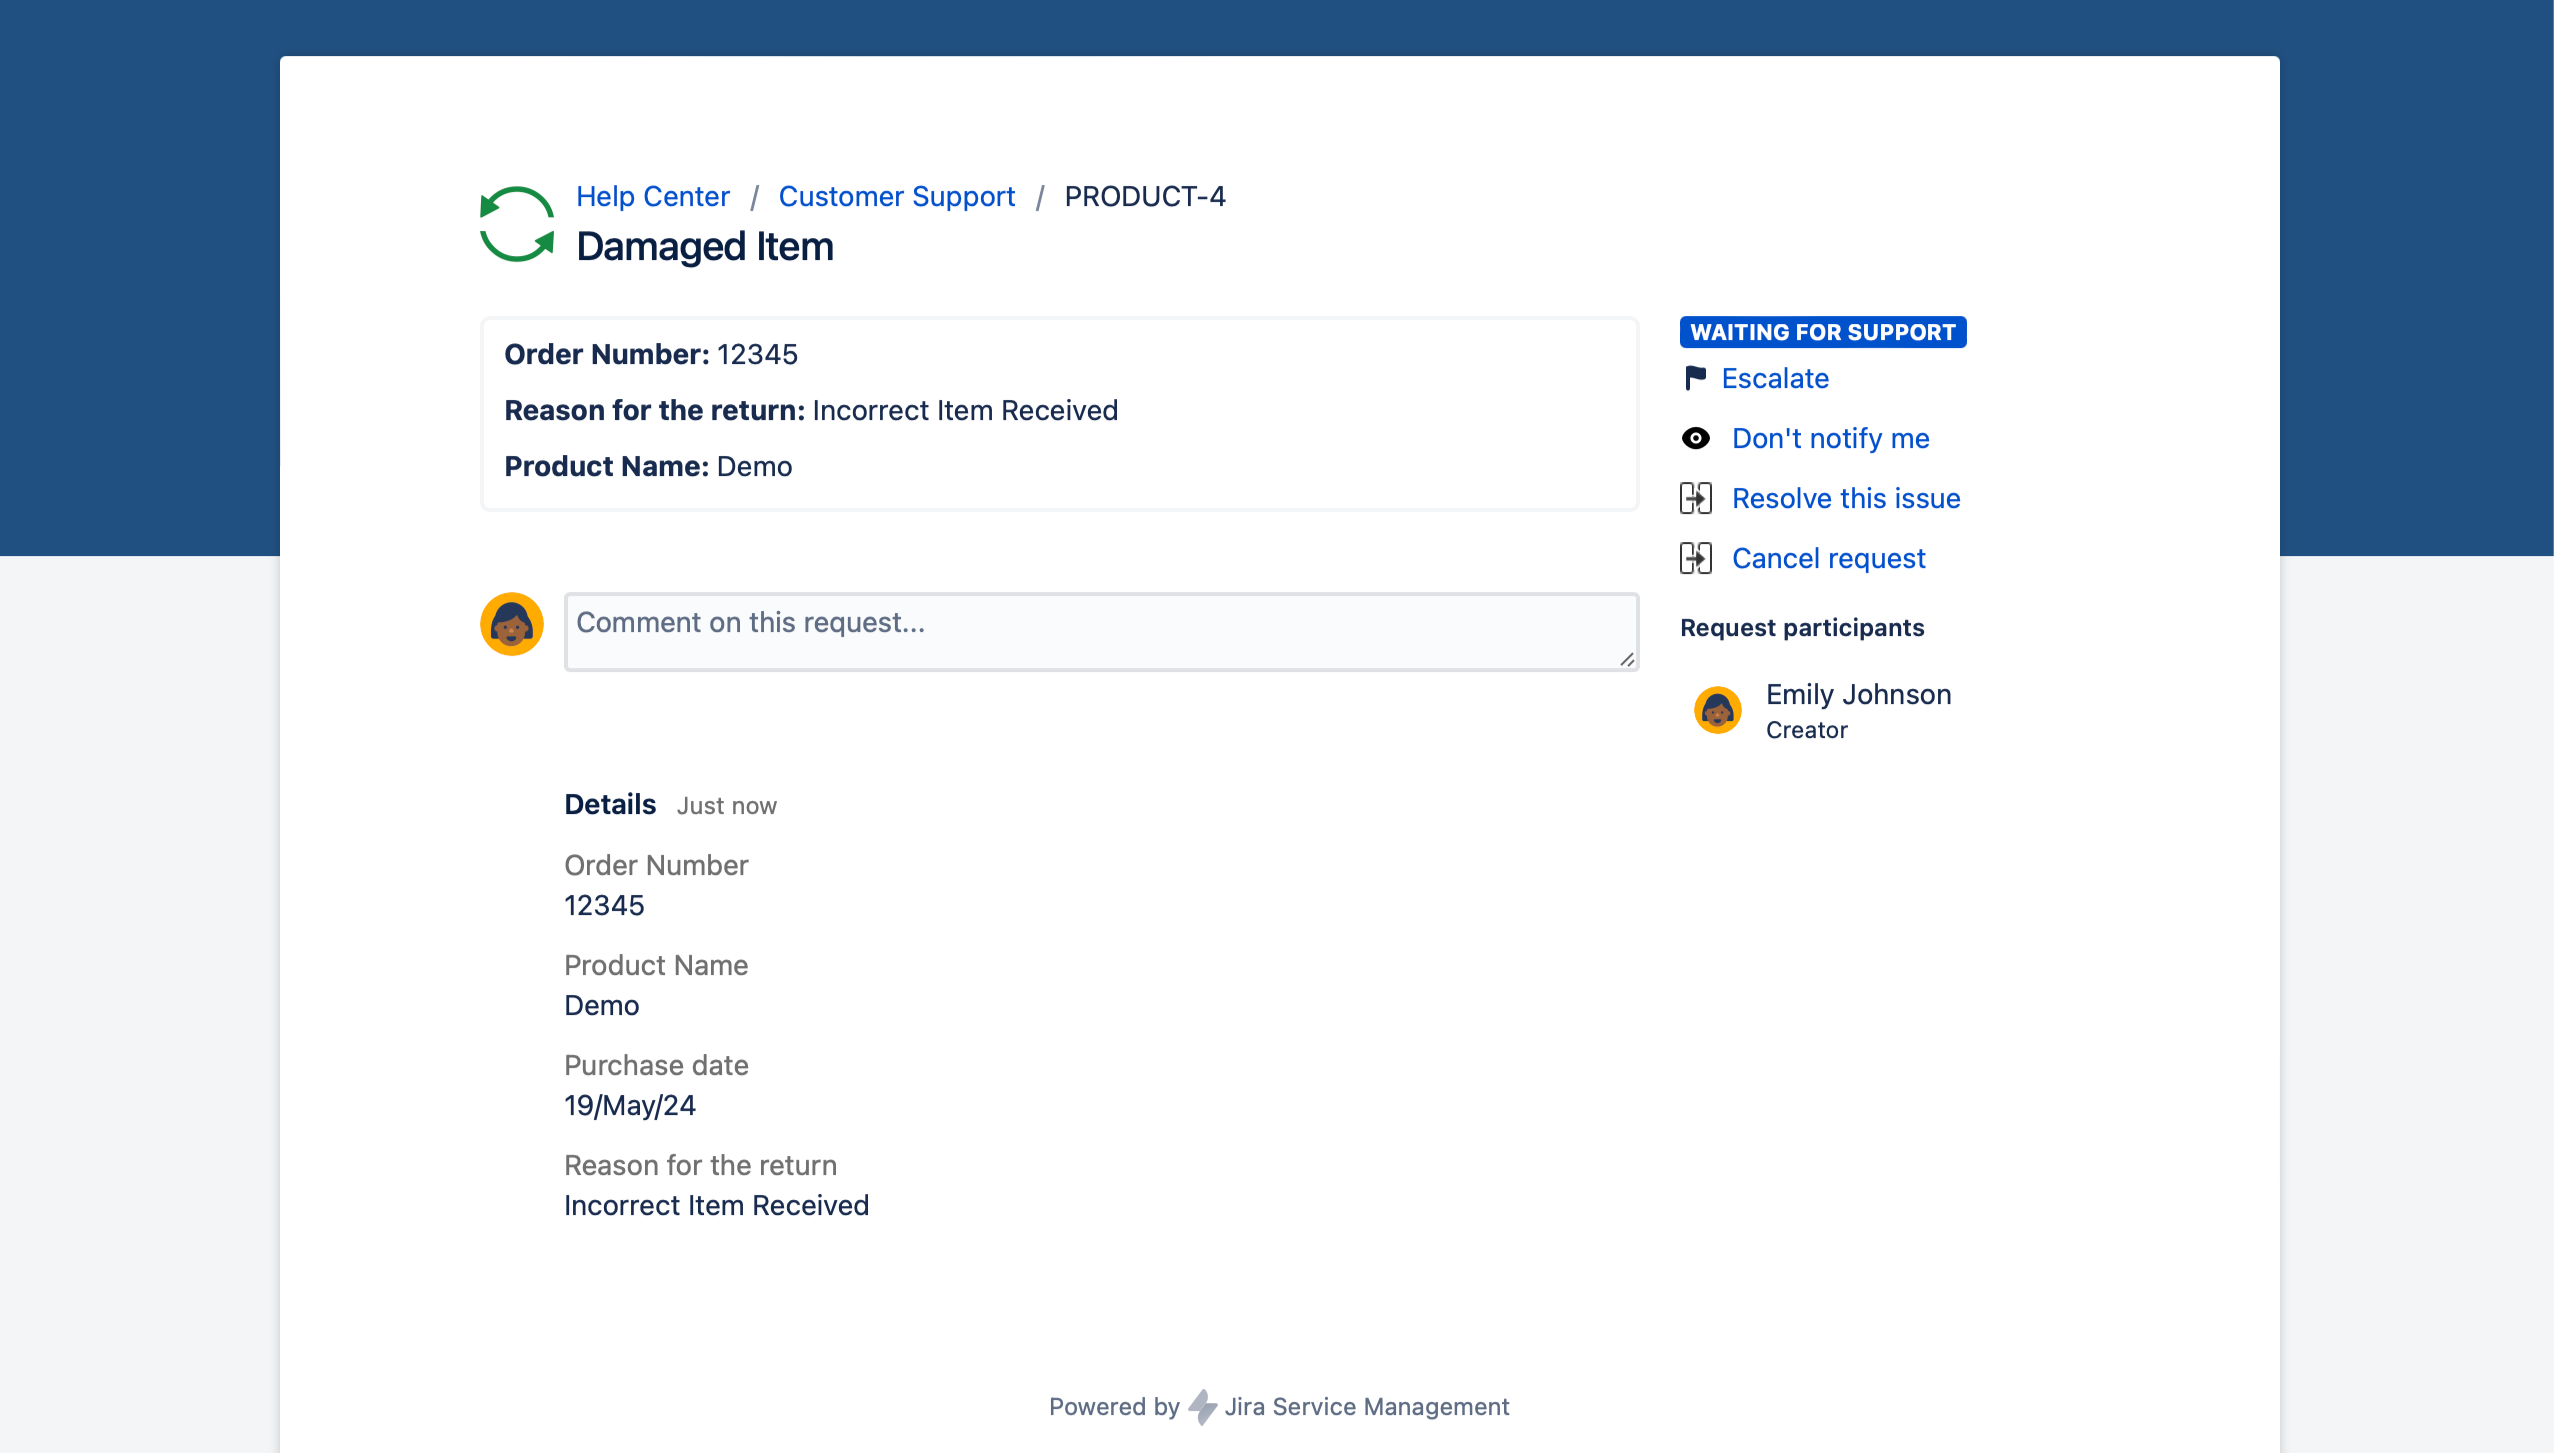Toggle Don't notify me
This screenshot has width=2554, height=1453.
coord(1830,438)
